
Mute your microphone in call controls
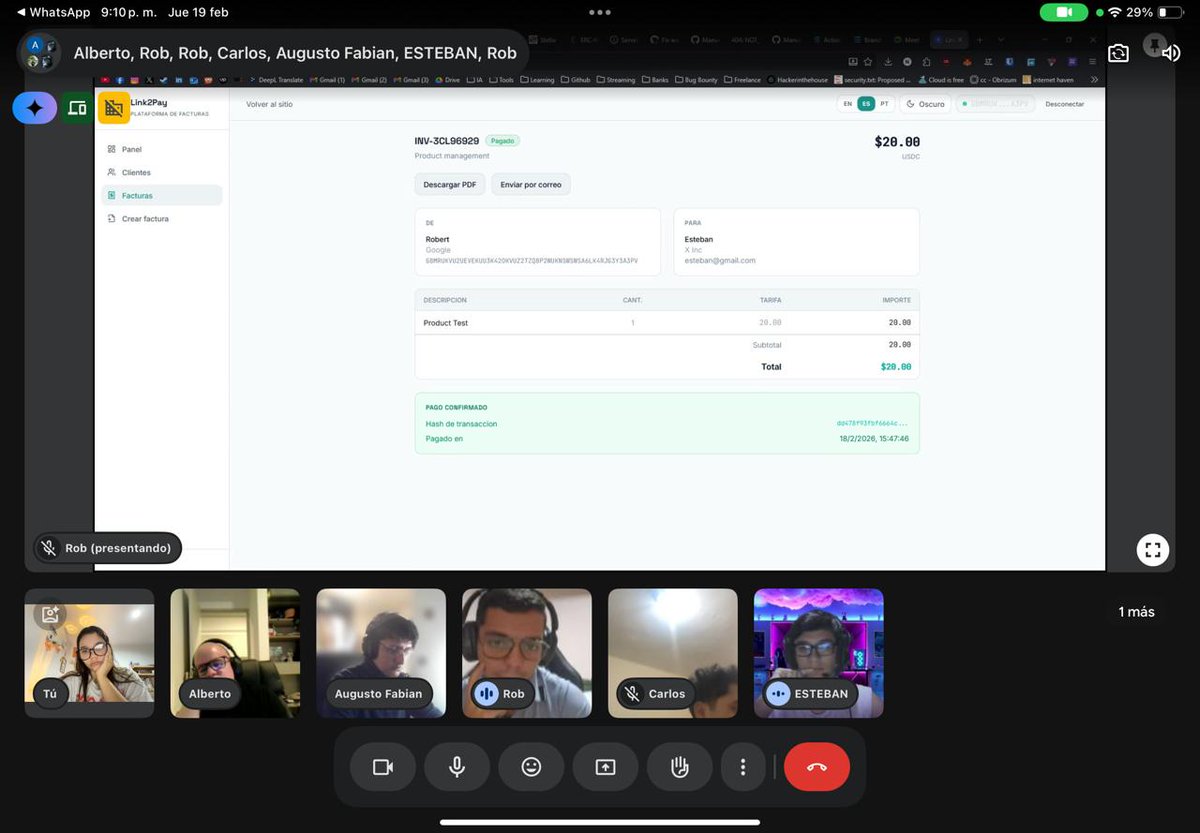(457, 767)
